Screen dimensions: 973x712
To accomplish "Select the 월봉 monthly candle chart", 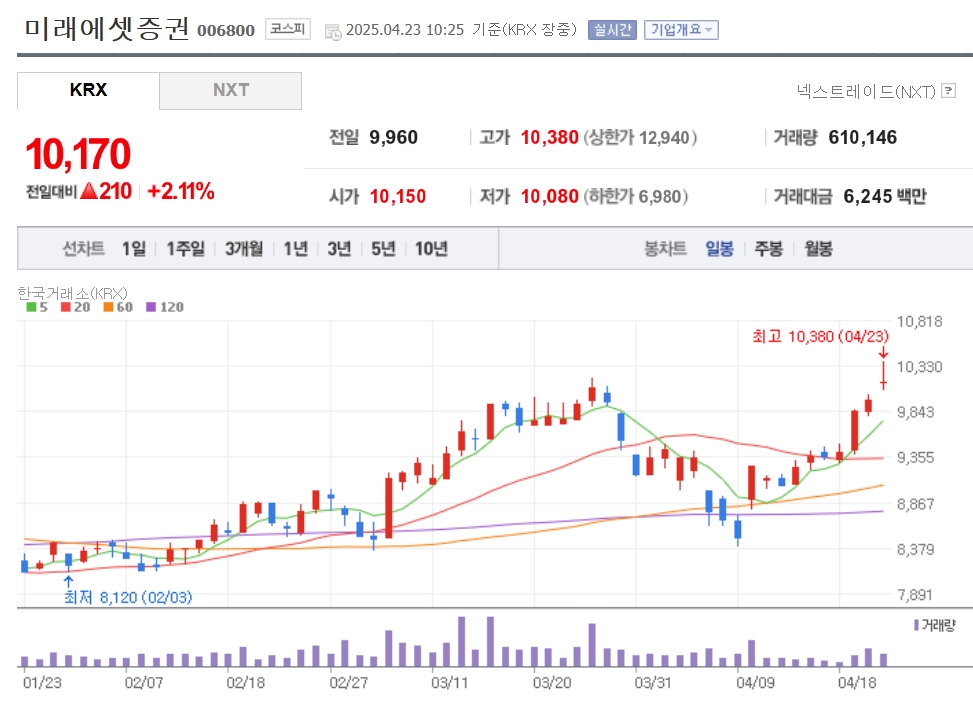I will point(818,249).
